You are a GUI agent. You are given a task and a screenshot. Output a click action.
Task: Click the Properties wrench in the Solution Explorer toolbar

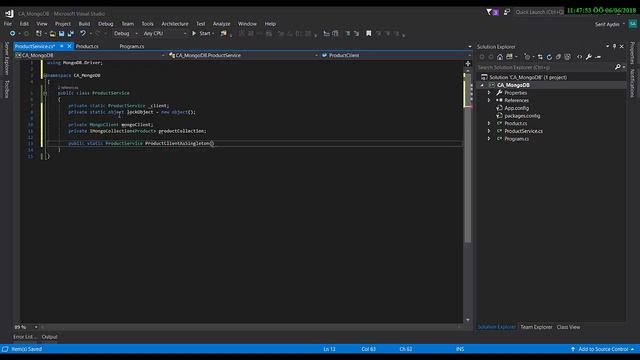[589, 57]
